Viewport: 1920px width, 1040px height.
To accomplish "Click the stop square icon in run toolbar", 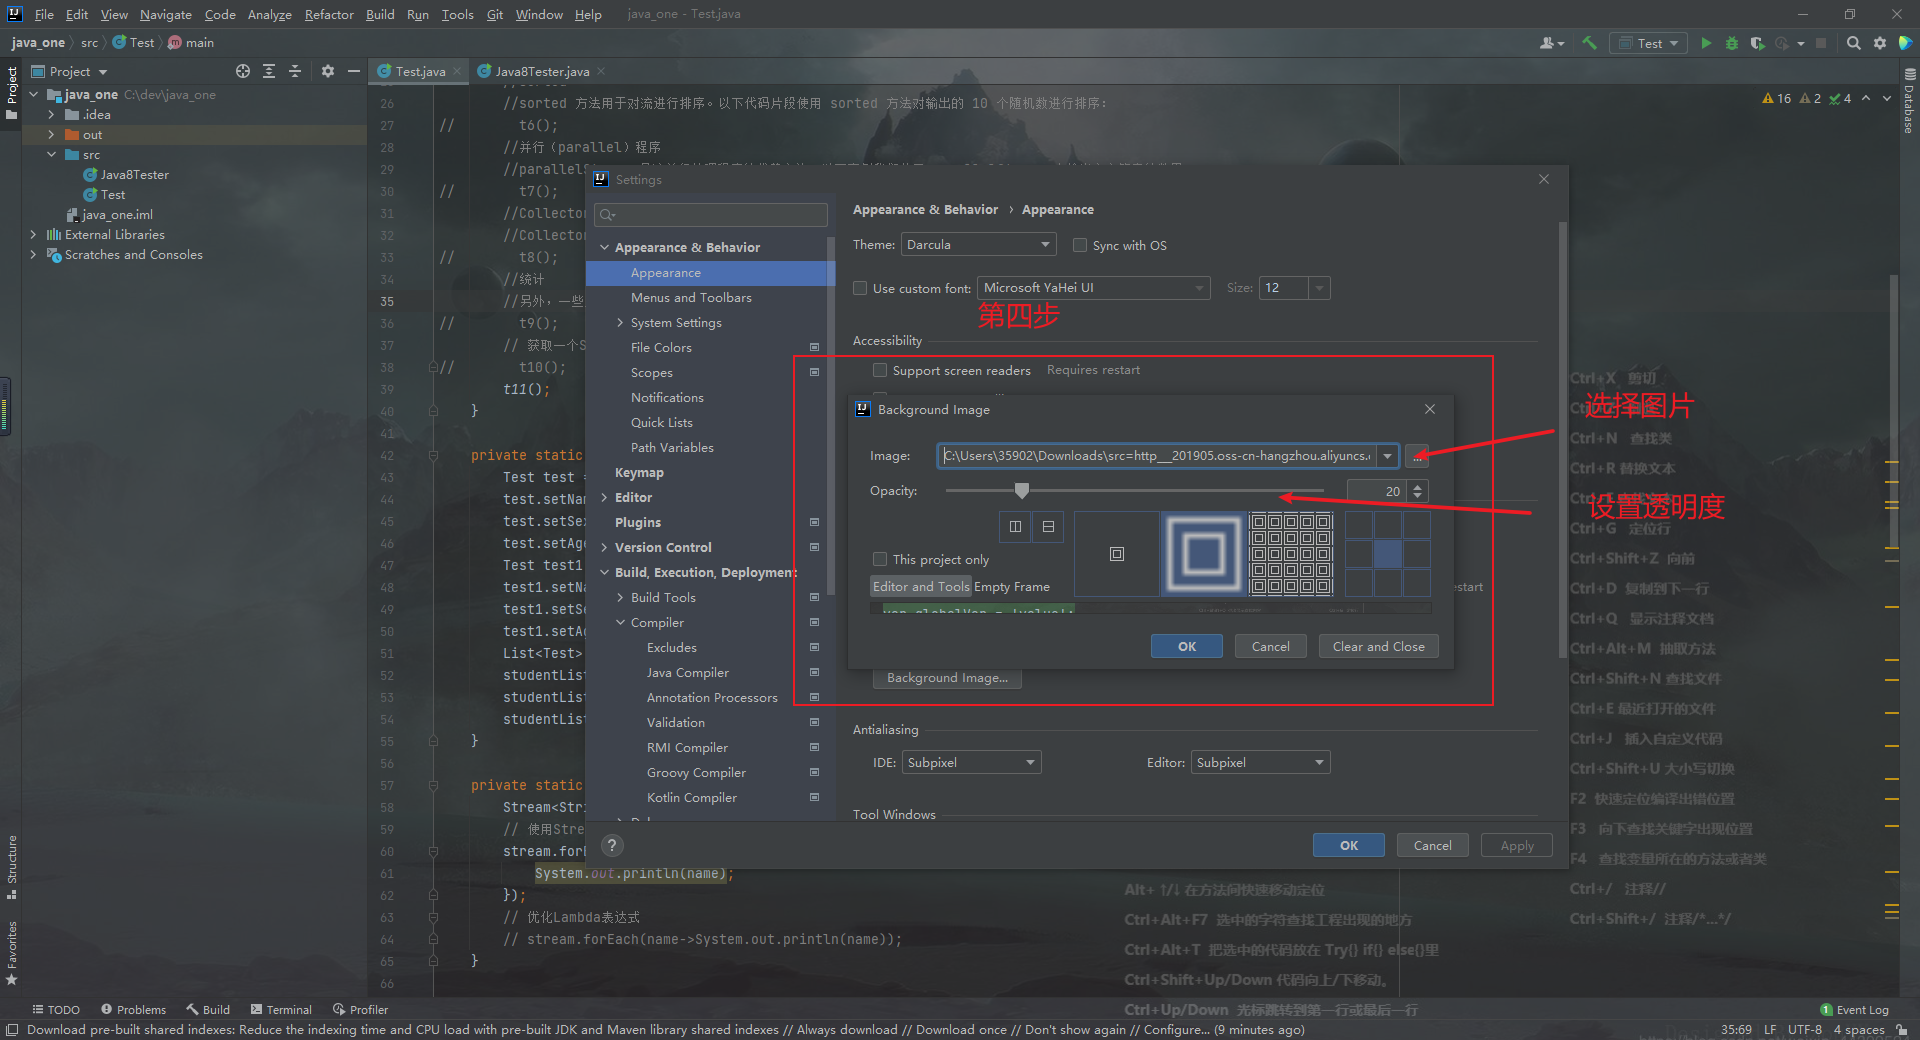I will [1821, 43].
